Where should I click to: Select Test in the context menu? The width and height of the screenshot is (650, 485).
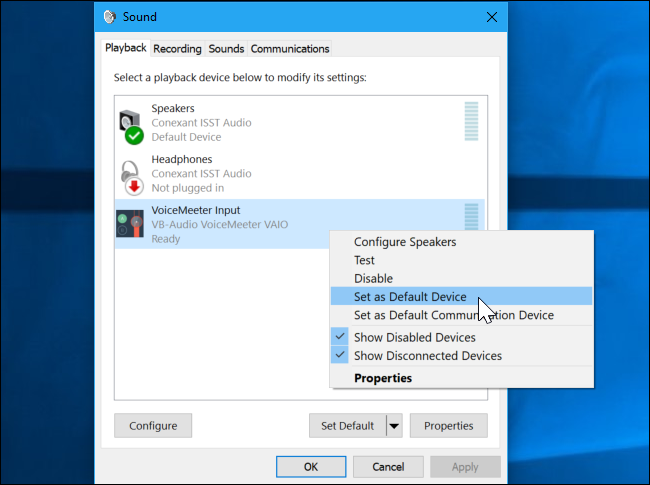tap(462, 260)
